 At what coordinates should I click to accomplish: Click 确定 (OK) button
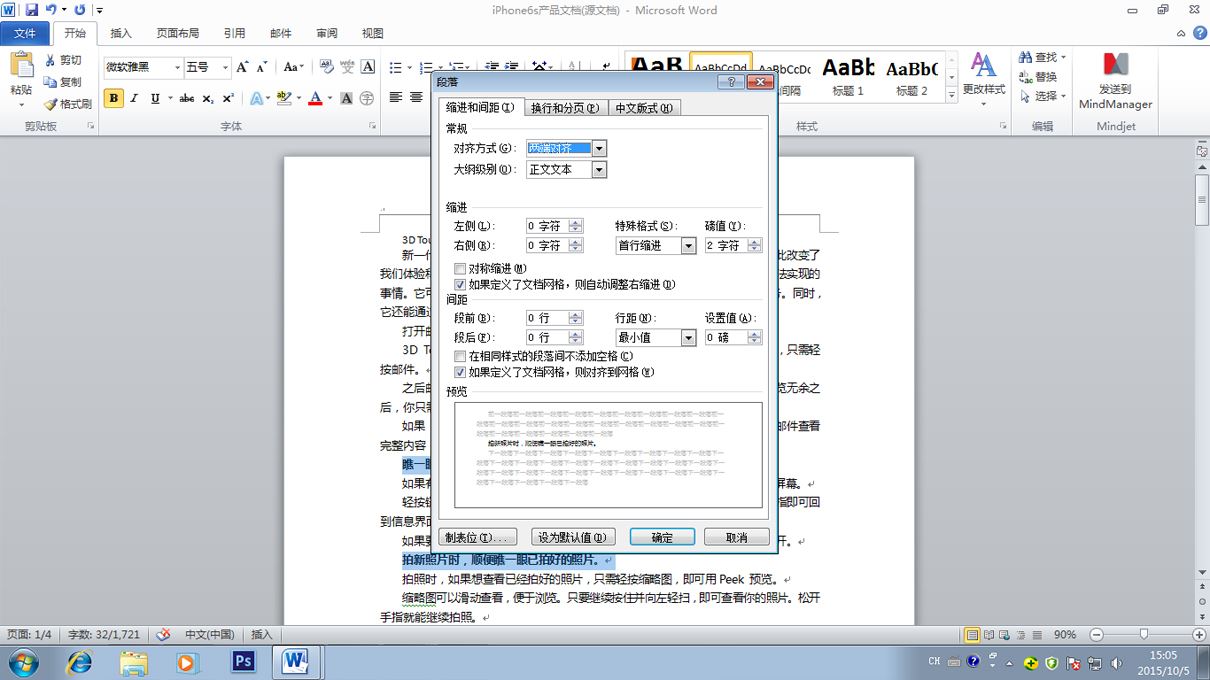(x=662, y=537)
